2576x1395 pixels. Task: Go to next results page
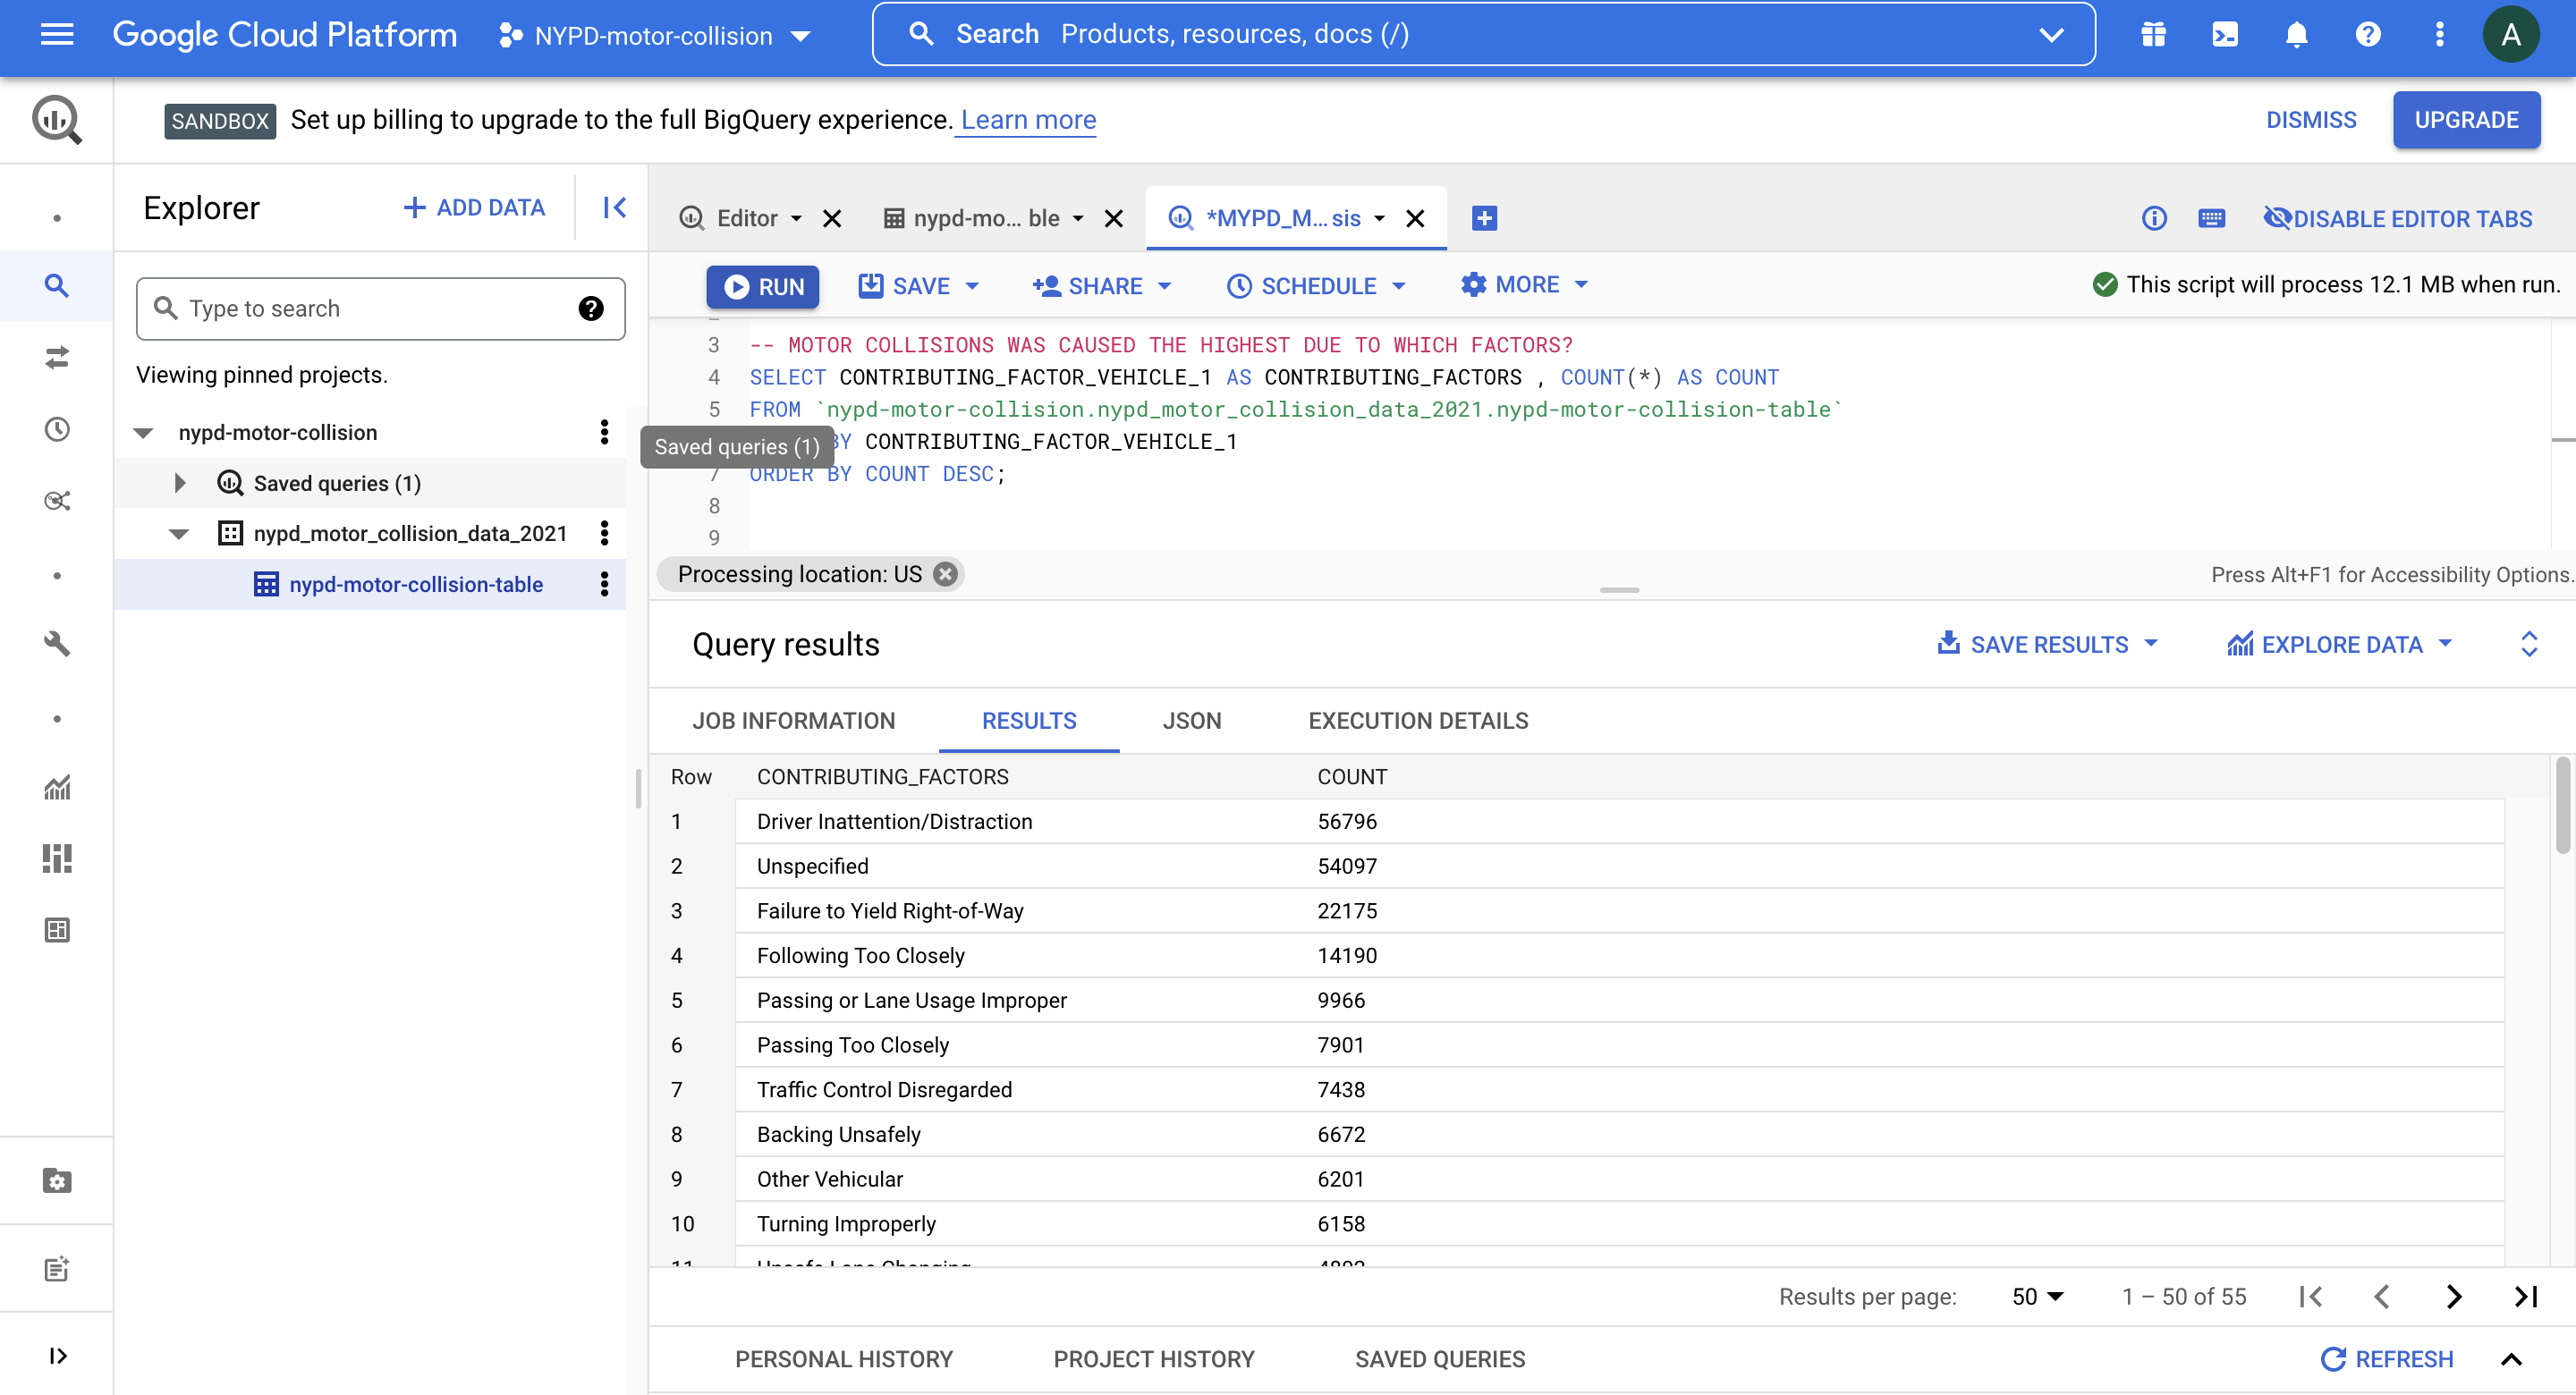pyautogui.click(x=2454, y=1296)
